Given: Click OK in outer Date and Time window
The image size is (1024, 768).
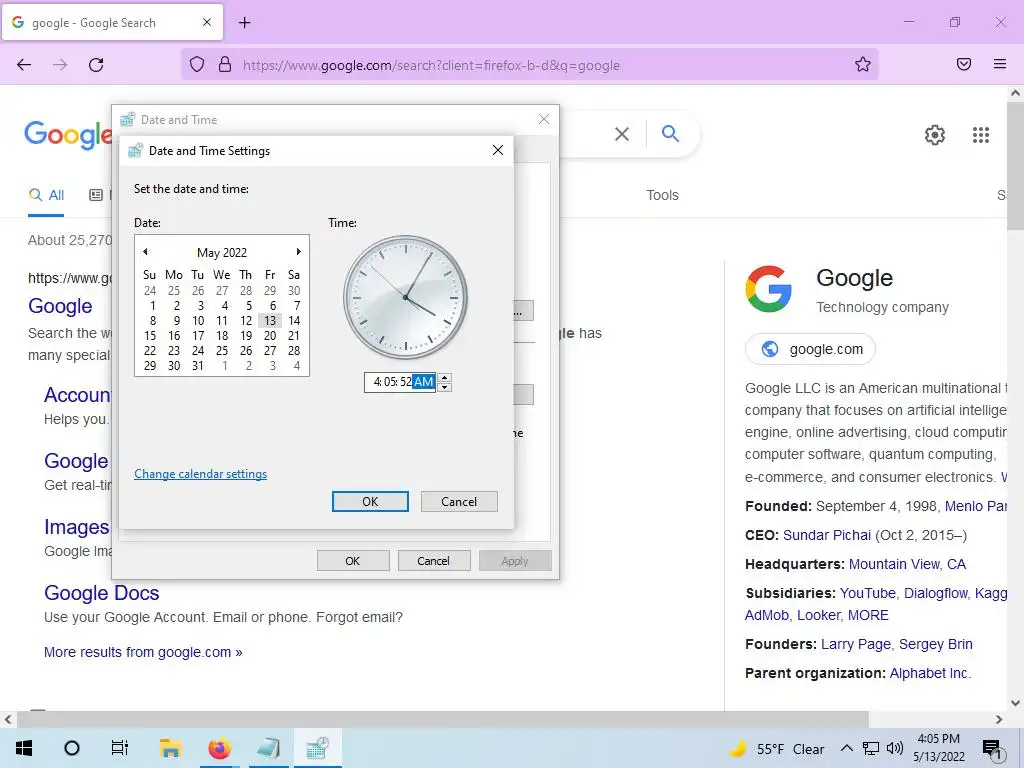Looking at the screenshot, I should 353,561.
